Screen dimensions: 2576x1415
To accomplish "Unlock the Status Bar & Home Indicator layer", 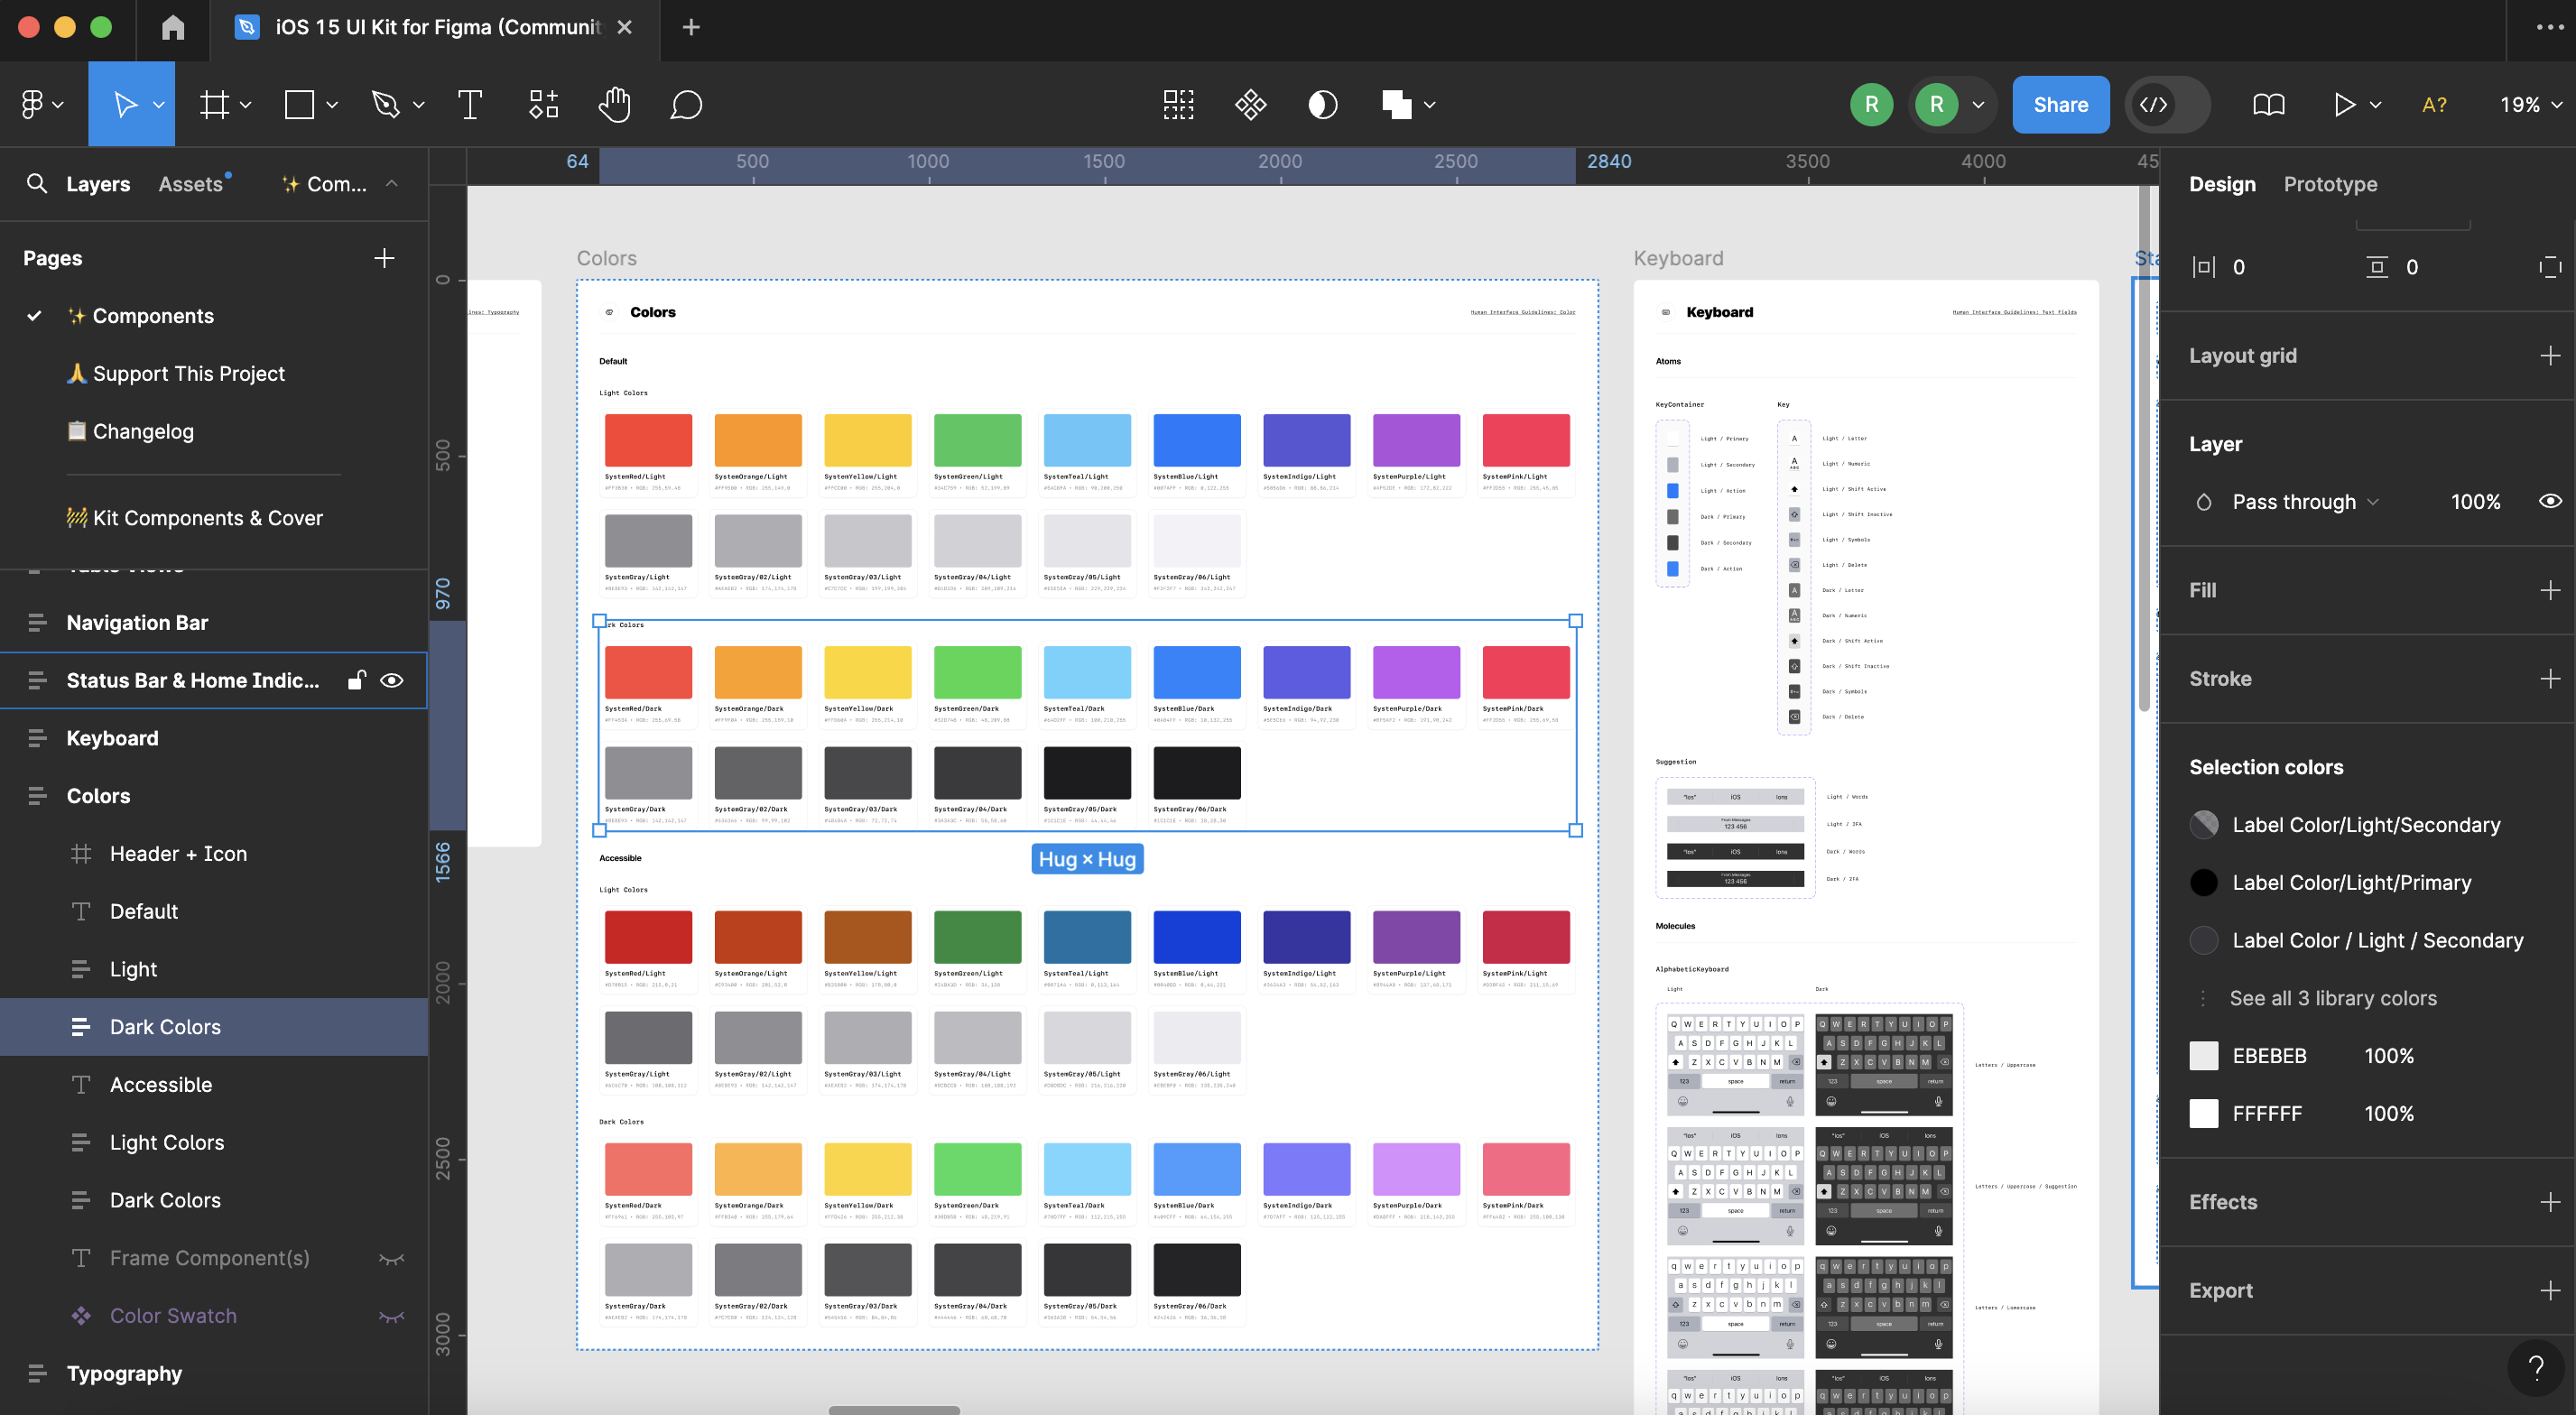I will pos(356,680).
